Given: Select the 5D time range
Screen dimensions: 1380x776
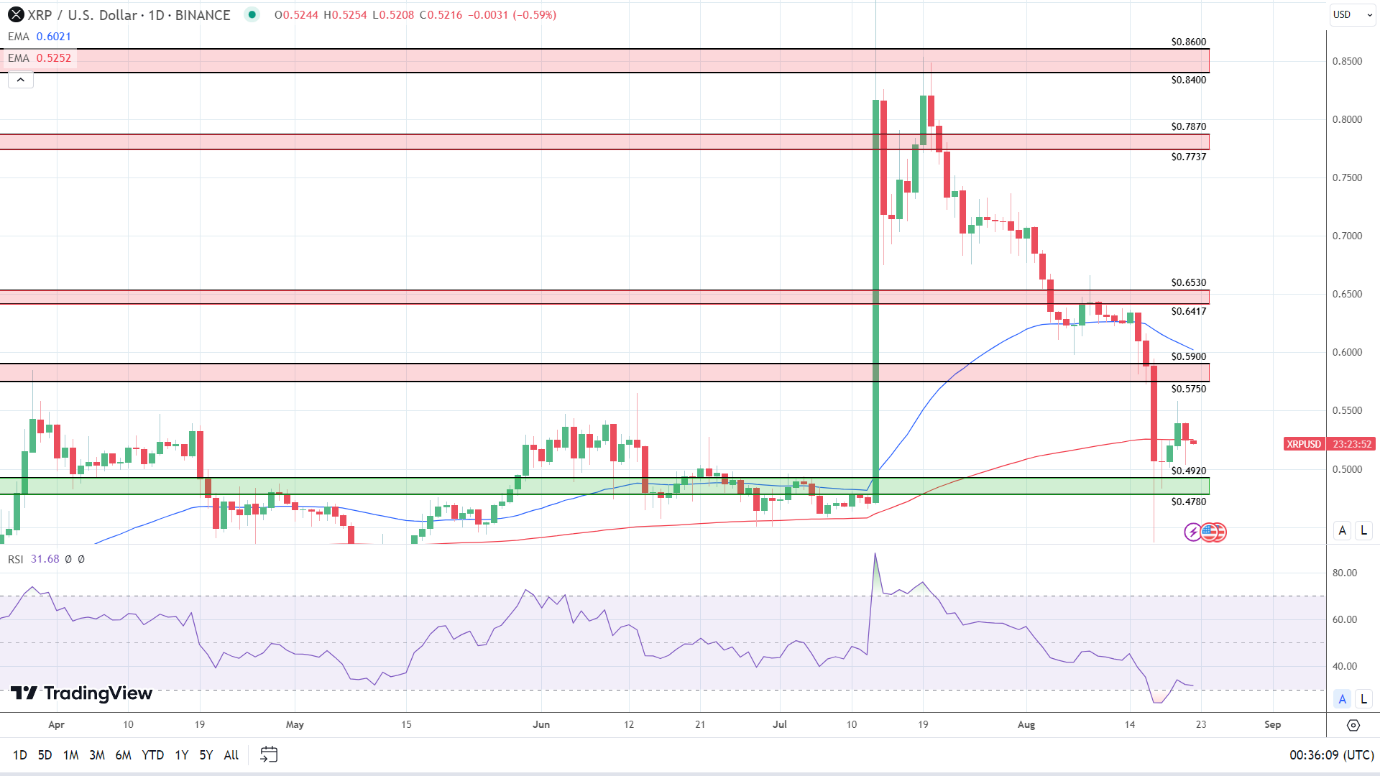Looking at the screenshot, I should [45, 755].
